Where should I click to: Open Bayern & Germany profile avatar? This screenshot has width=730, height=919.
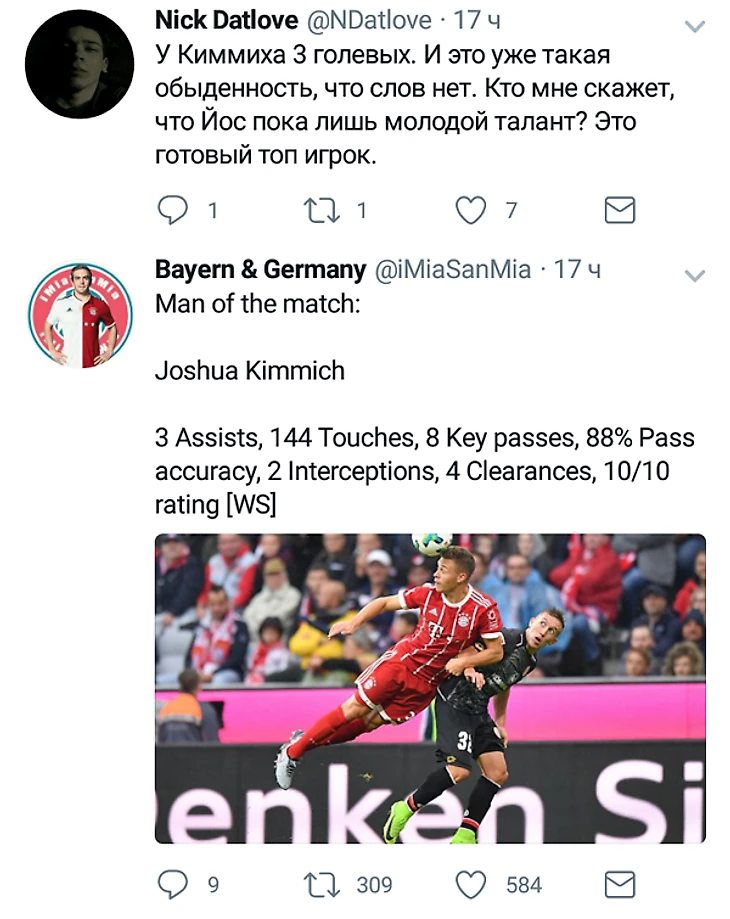(x=80, y=315)
